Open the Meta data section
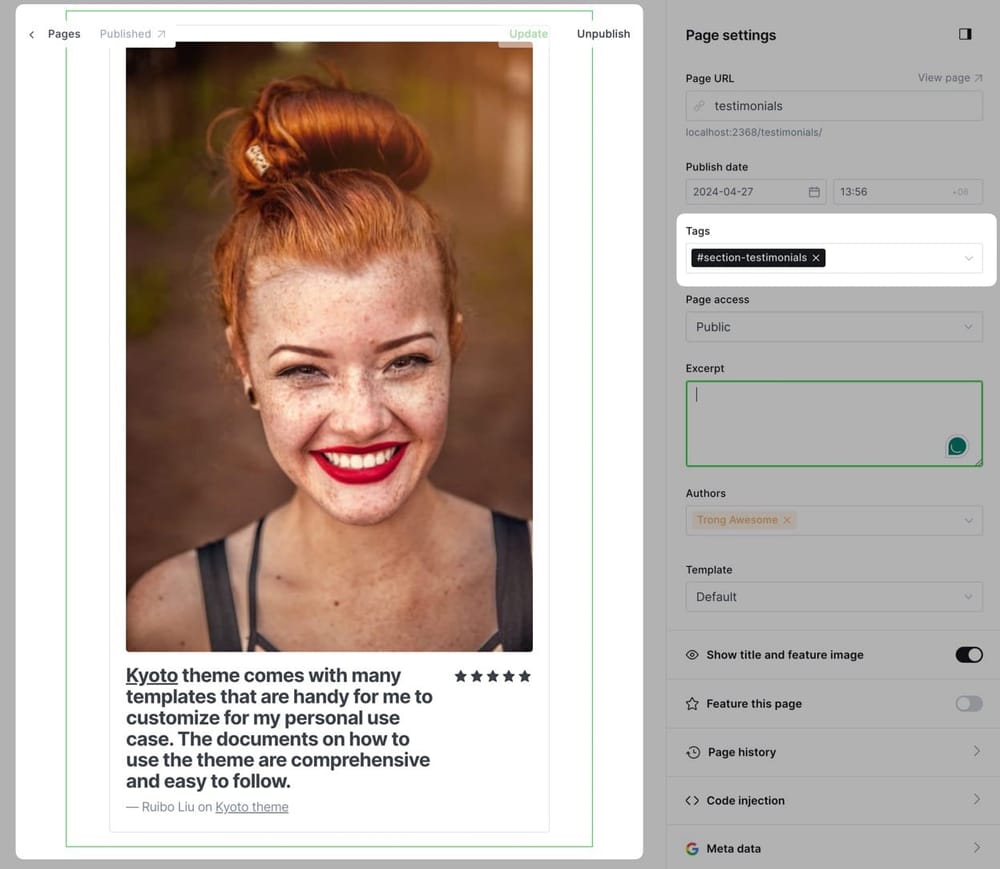Viewport: 1000px width, 869px height. (833, 849)
